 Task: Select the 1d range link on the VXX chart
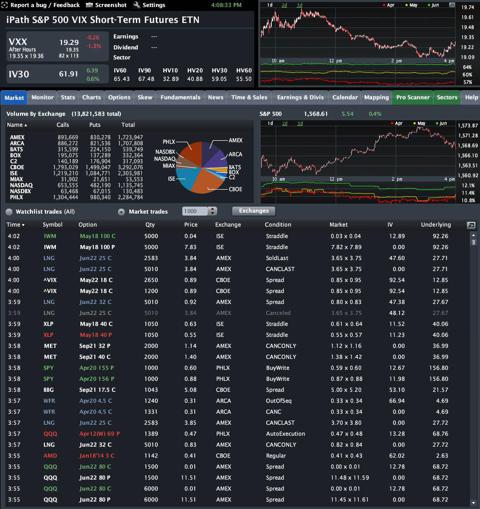pos(270,5)
